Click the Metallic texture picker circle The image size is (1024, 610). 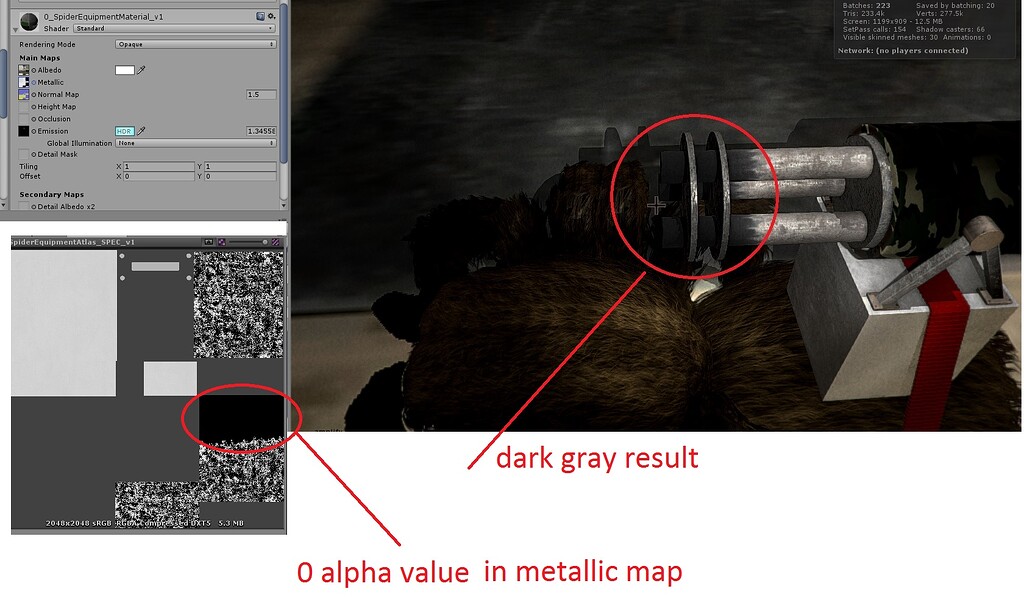[x=33, y=82]
